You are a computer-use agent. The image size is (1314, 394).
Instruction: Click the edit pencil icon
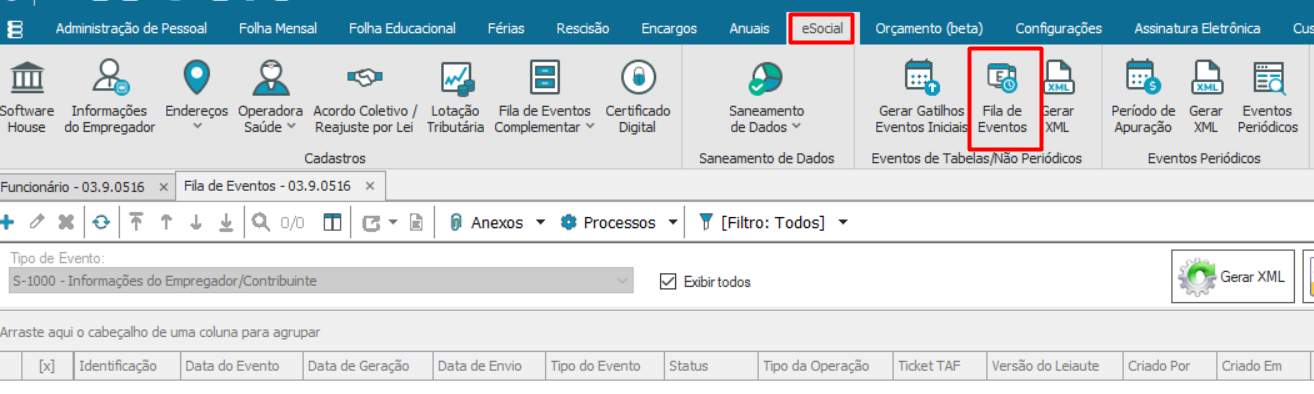(36, 222)
